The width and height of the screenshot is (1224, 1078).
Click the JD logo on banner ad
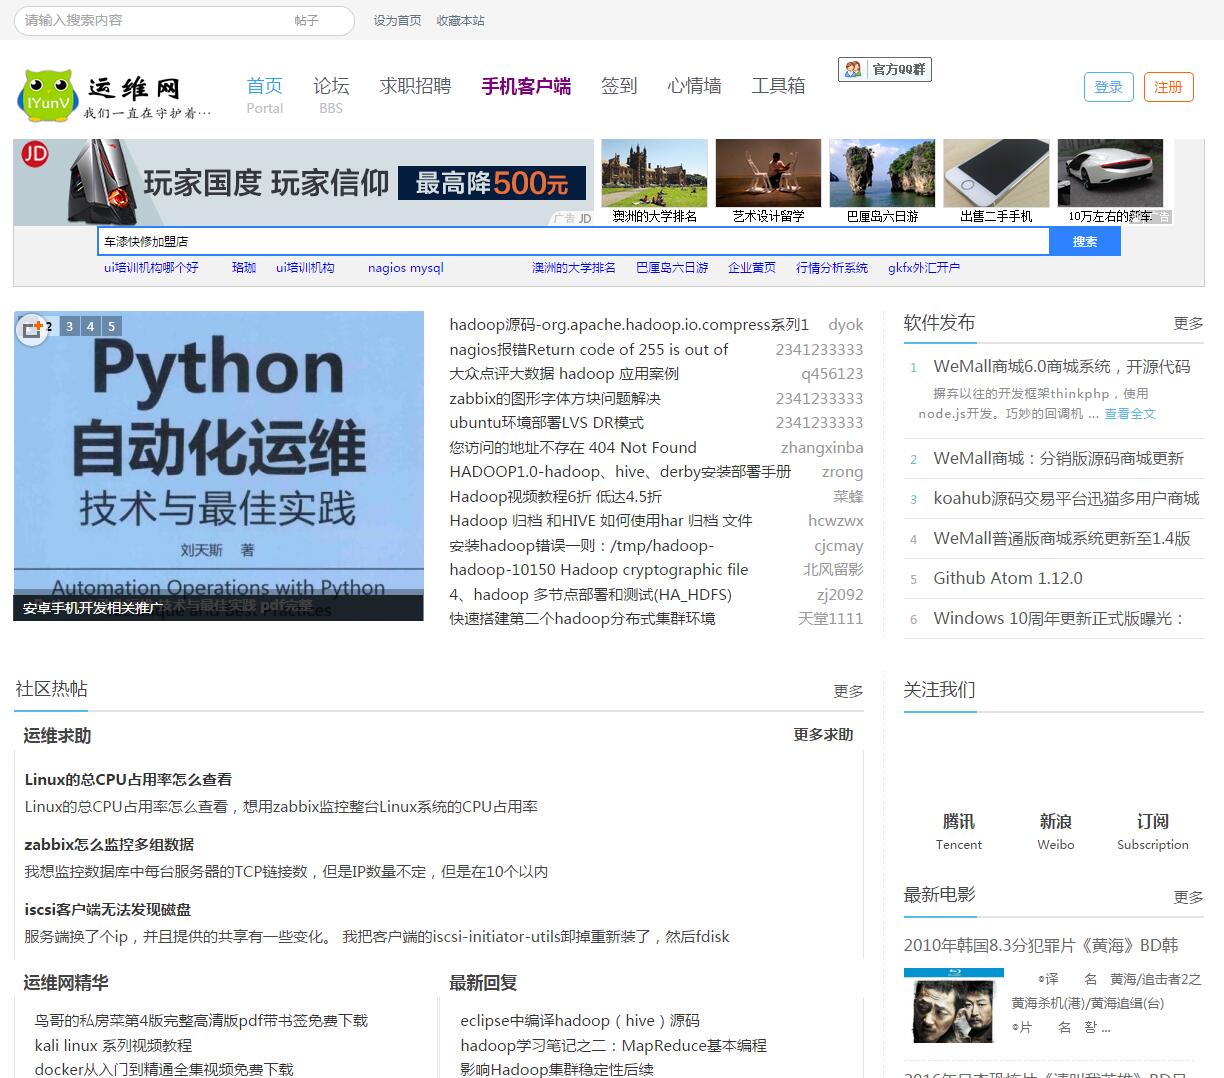[x=35, y=153]
